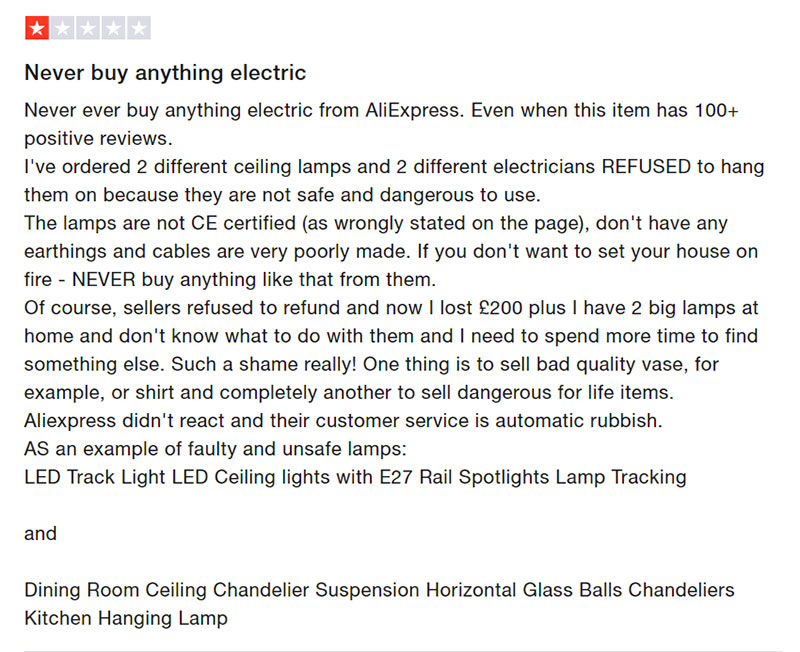Click the first red filled star
The image size is (800, 652).
point(37,29)
